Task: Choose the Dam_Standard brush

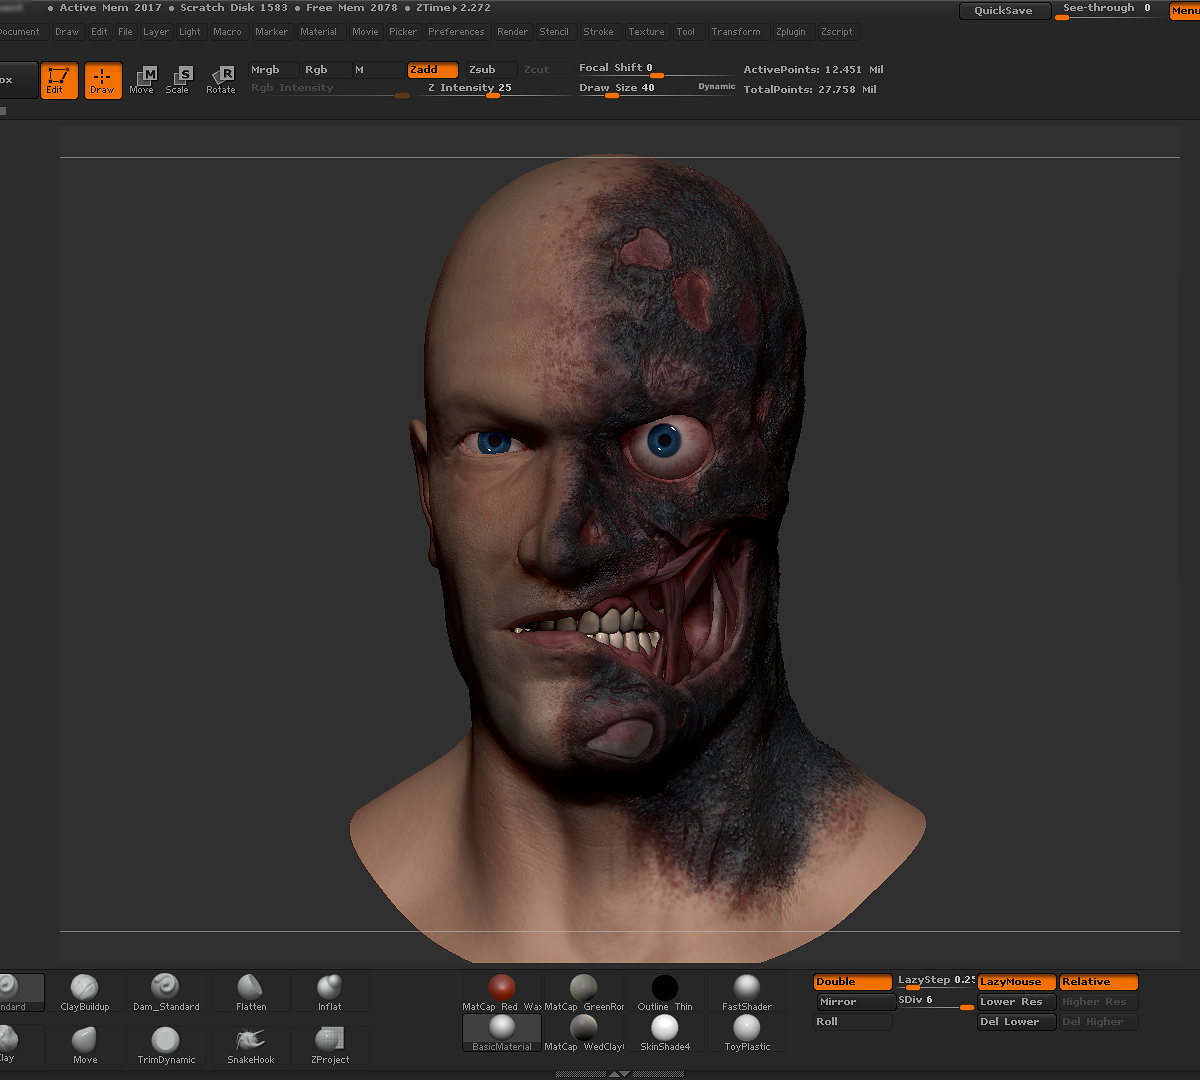Action: tap(166, 992)
